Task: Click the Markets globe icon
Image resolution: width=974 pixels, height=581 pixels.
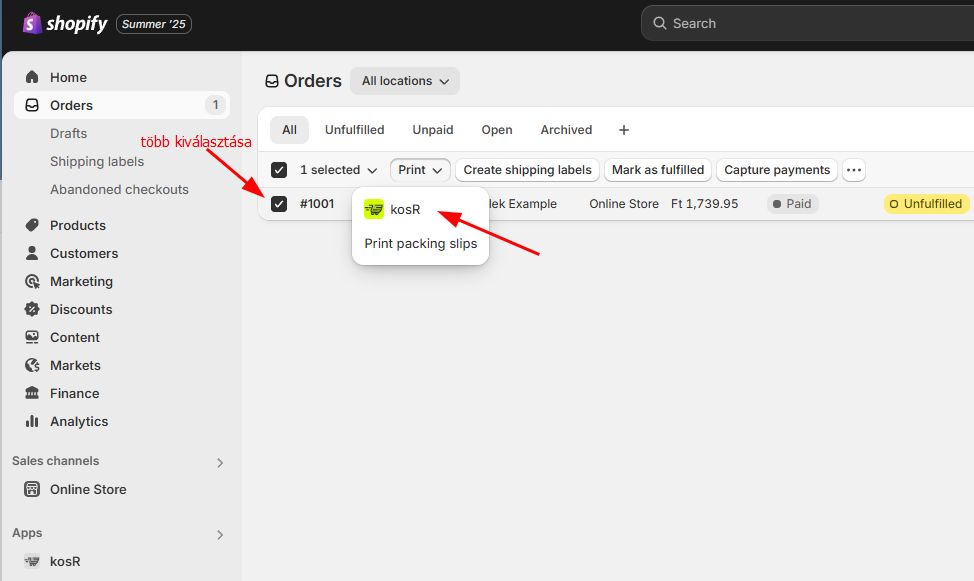Action: [32, 365]
